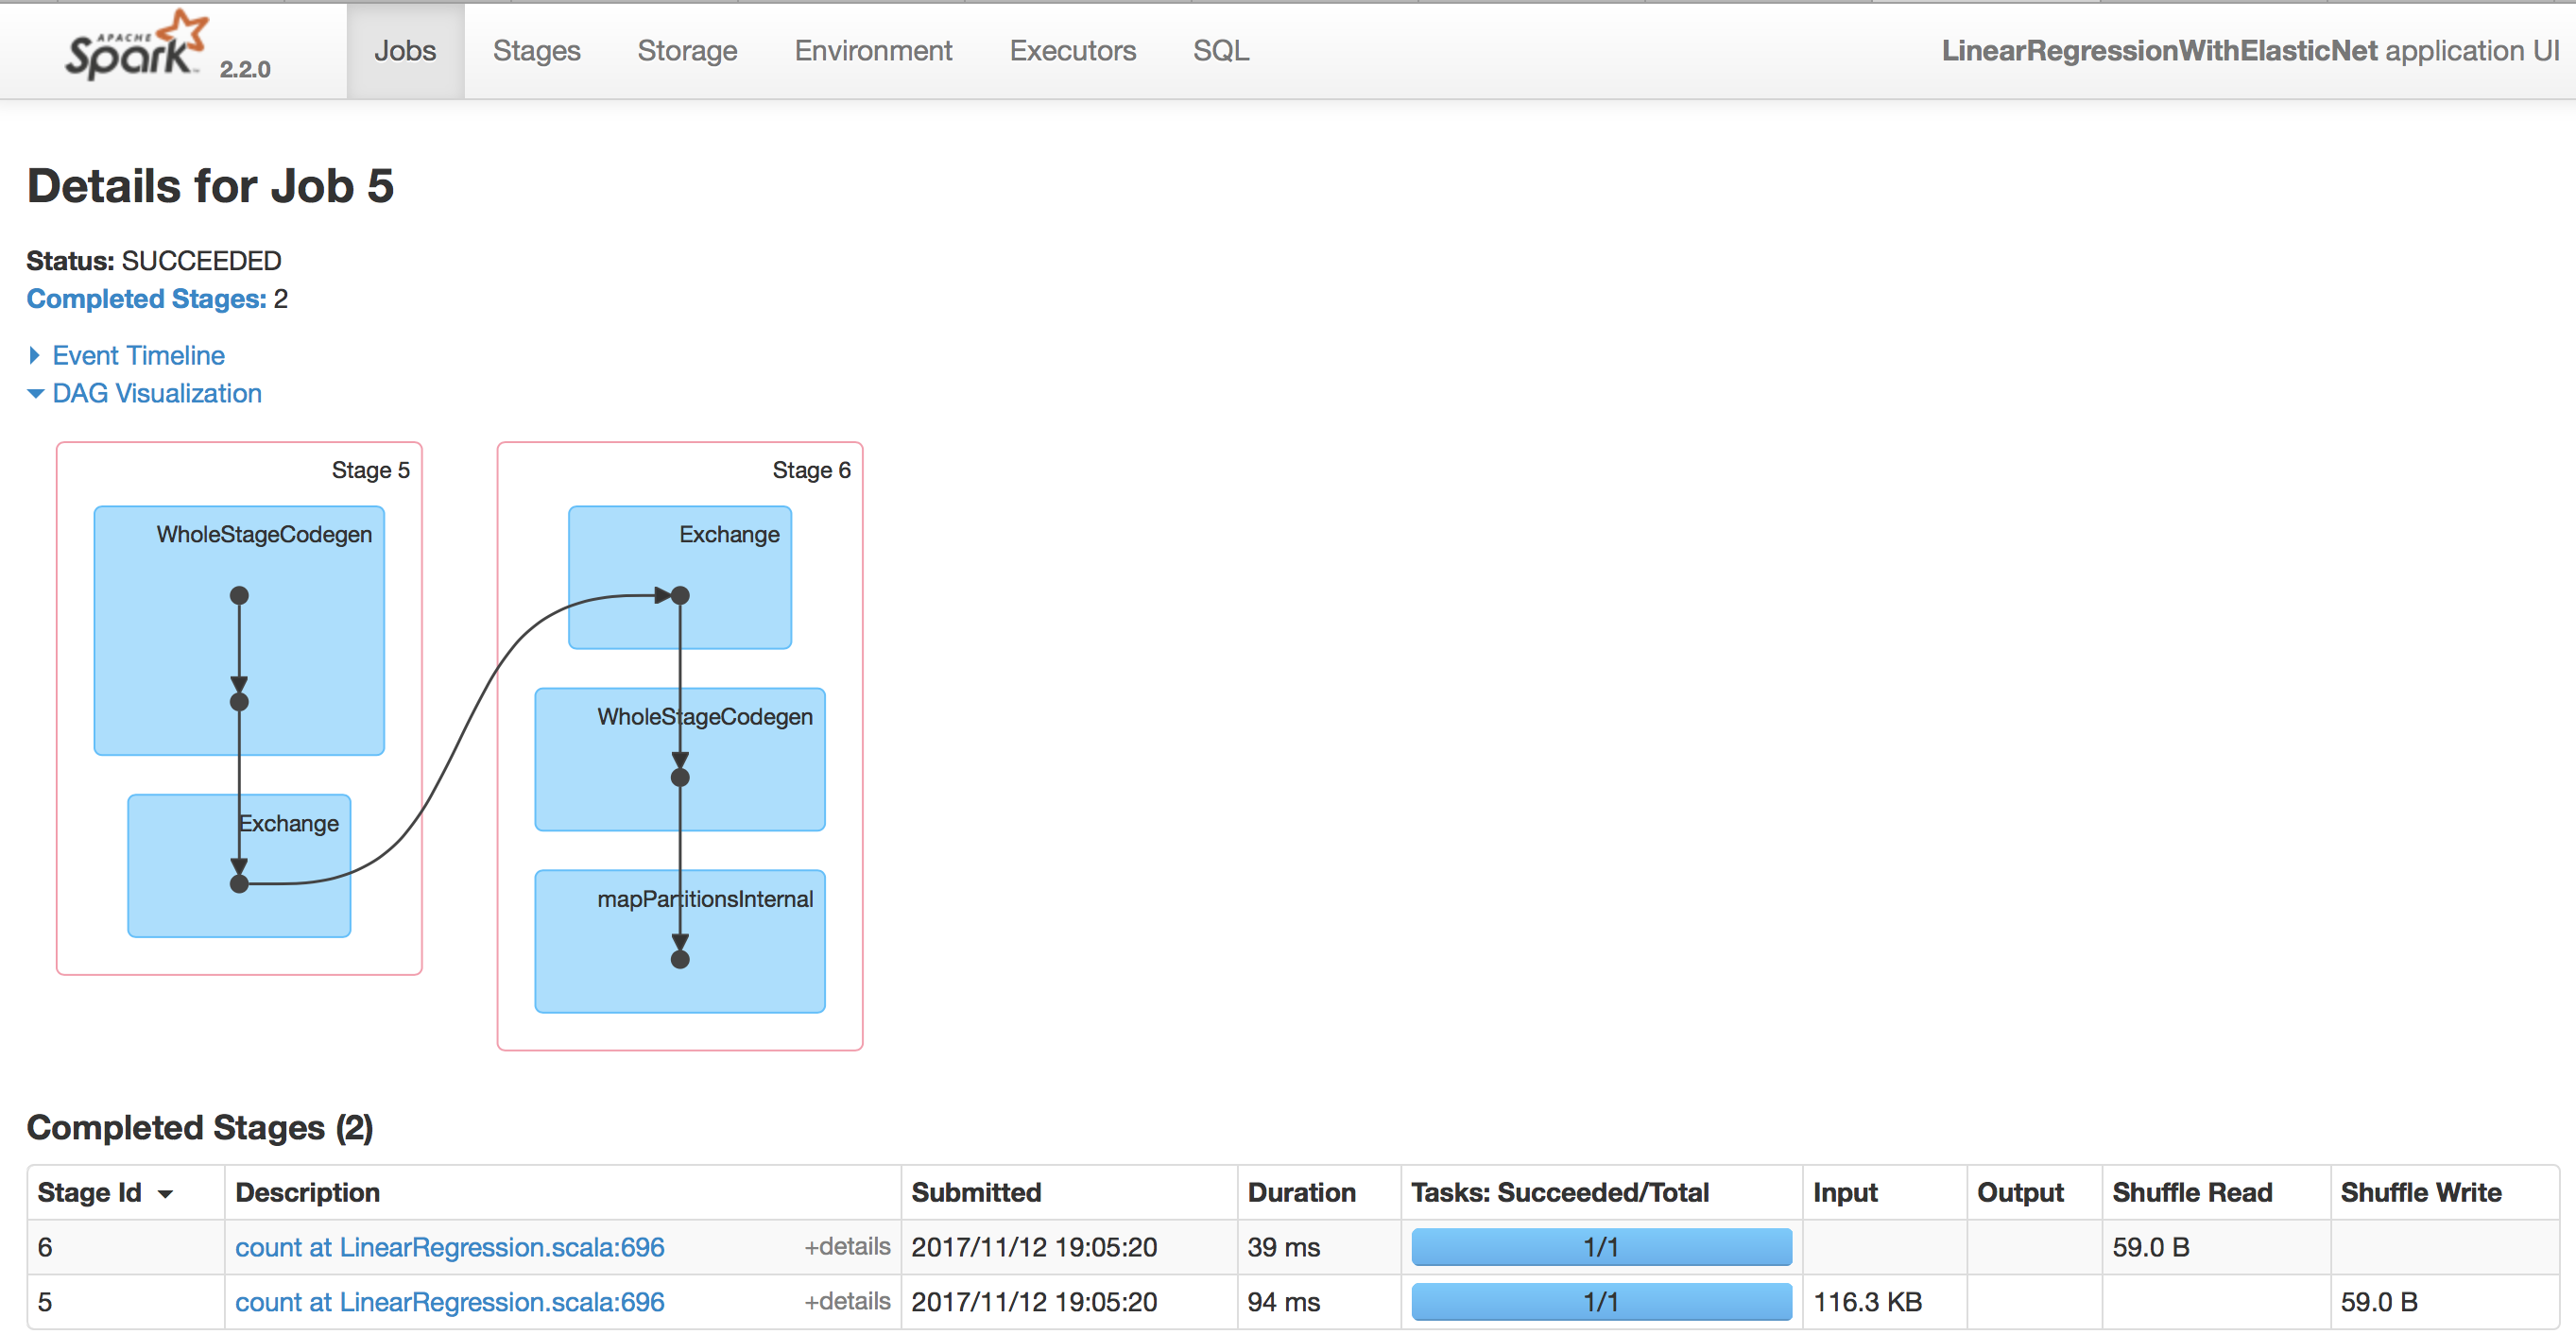Show +details for stage 6
2576x1334 pixels.
click(846, 1246)
